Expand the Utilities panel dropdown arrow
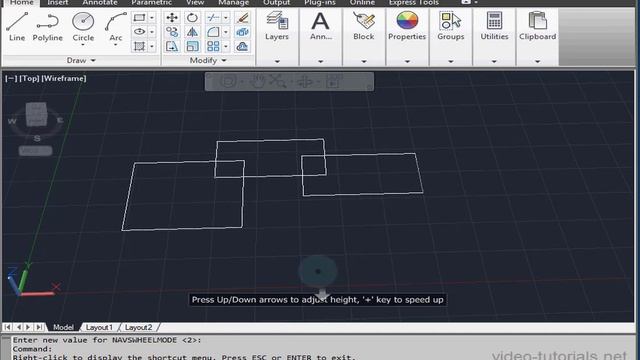 coord(494,61)
